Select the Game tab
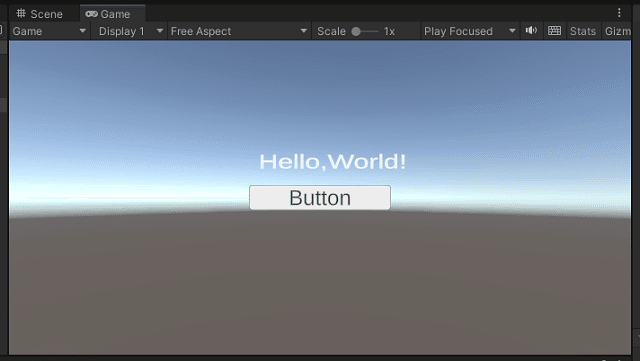The image size is (640, 361). [113, 14]
